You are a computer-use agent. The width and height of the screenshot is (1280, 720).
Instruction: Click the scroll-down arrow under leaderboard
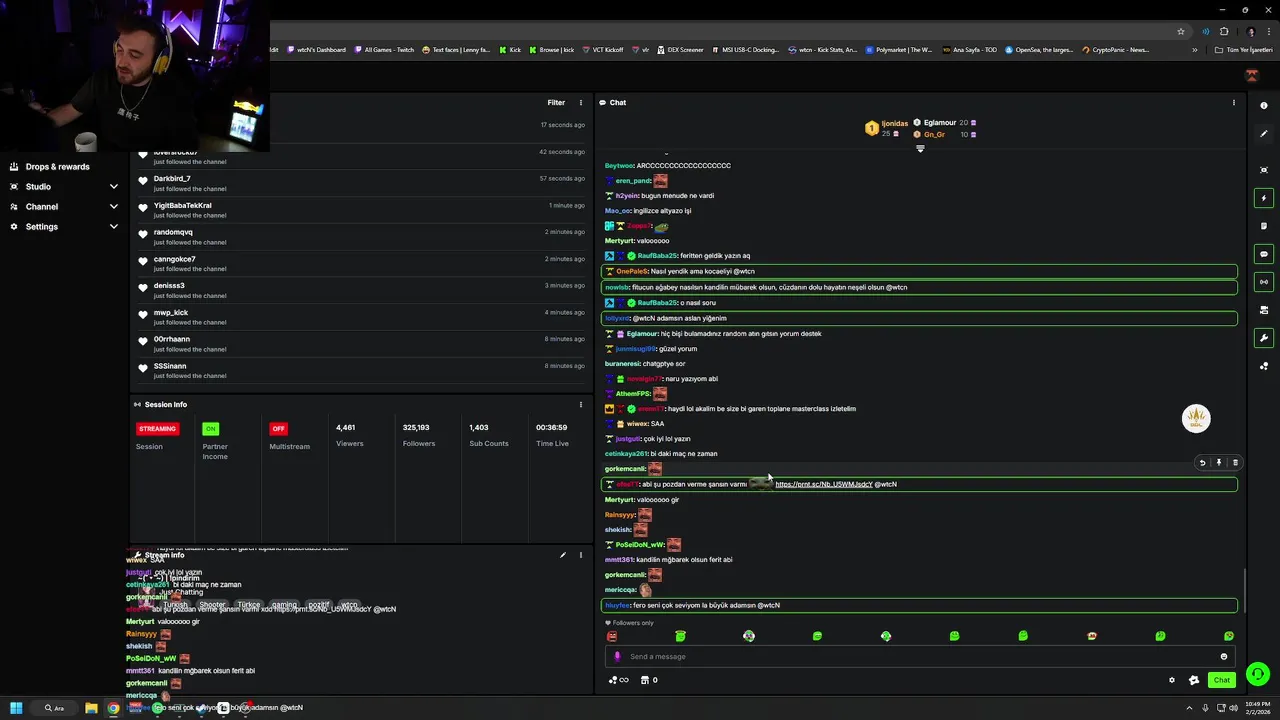920,149
